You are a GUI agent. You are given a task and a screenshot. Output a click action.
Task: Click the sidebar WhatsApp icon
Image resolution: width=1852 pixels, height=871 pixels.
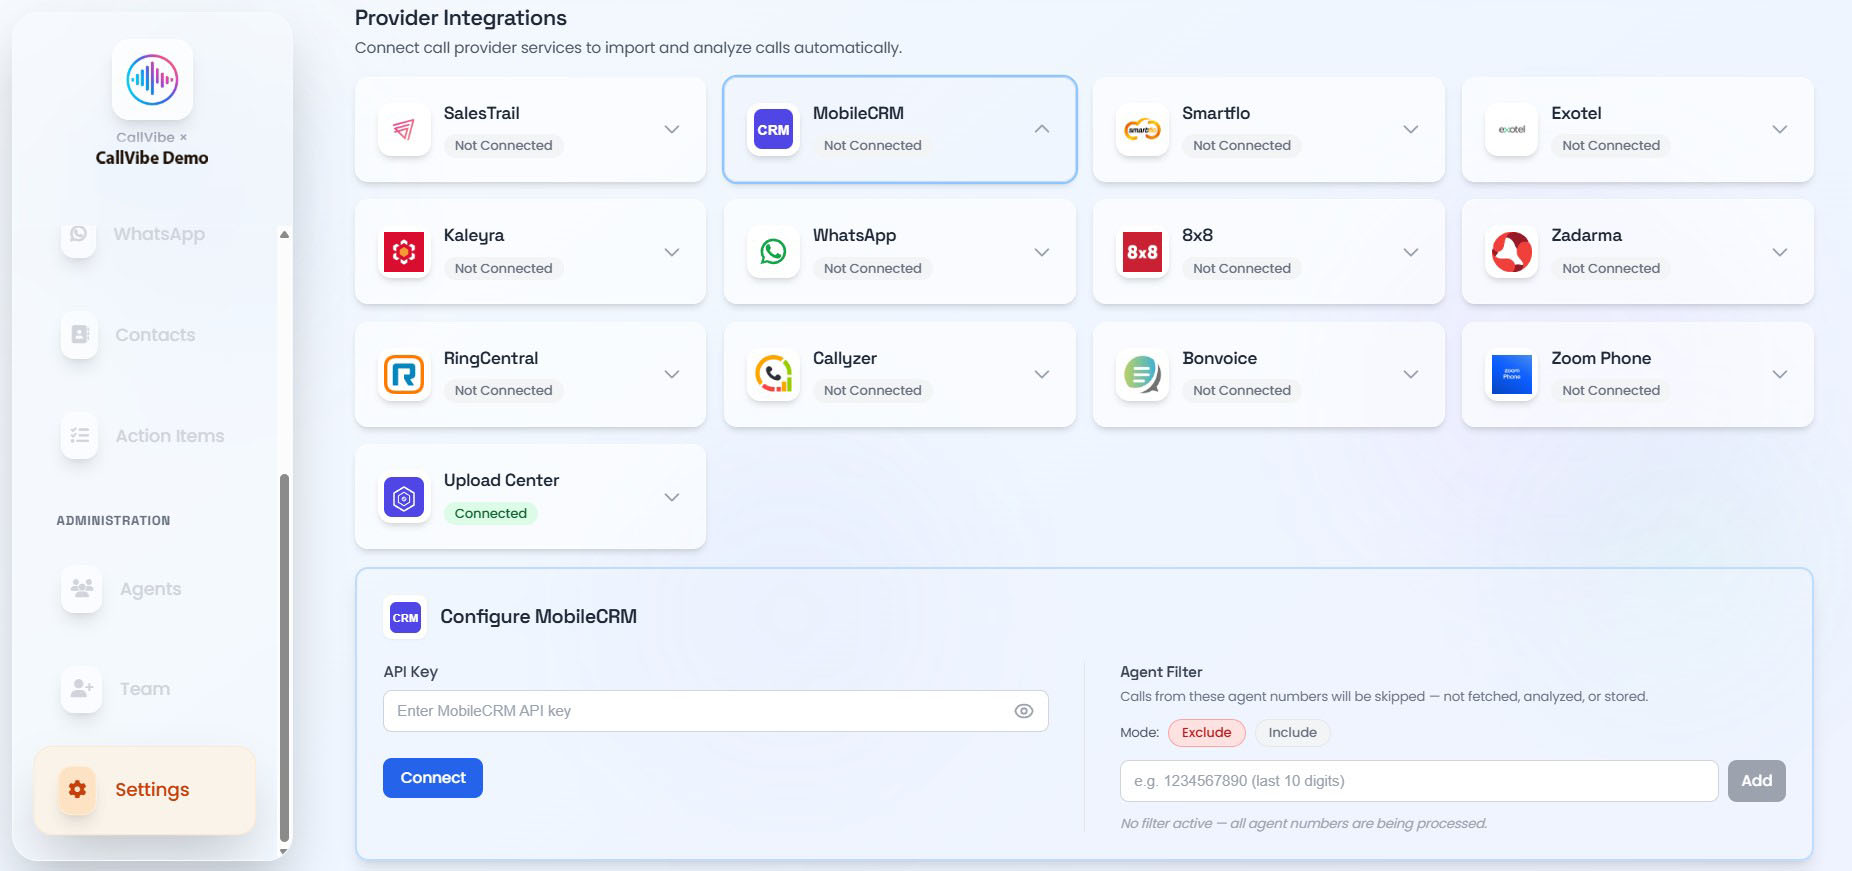pos(78,234)
